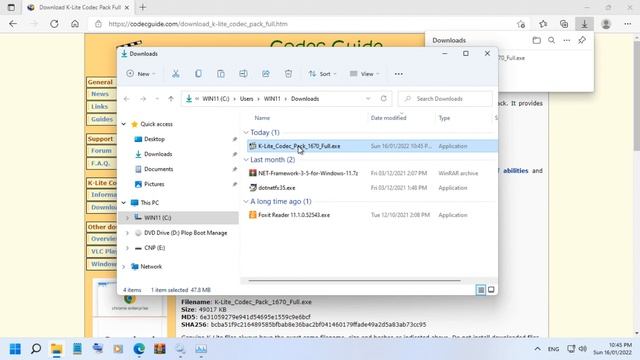Select WIN11 (C:) drive in tree
Viewport: 640px width, 360px height.
[158, 218]
